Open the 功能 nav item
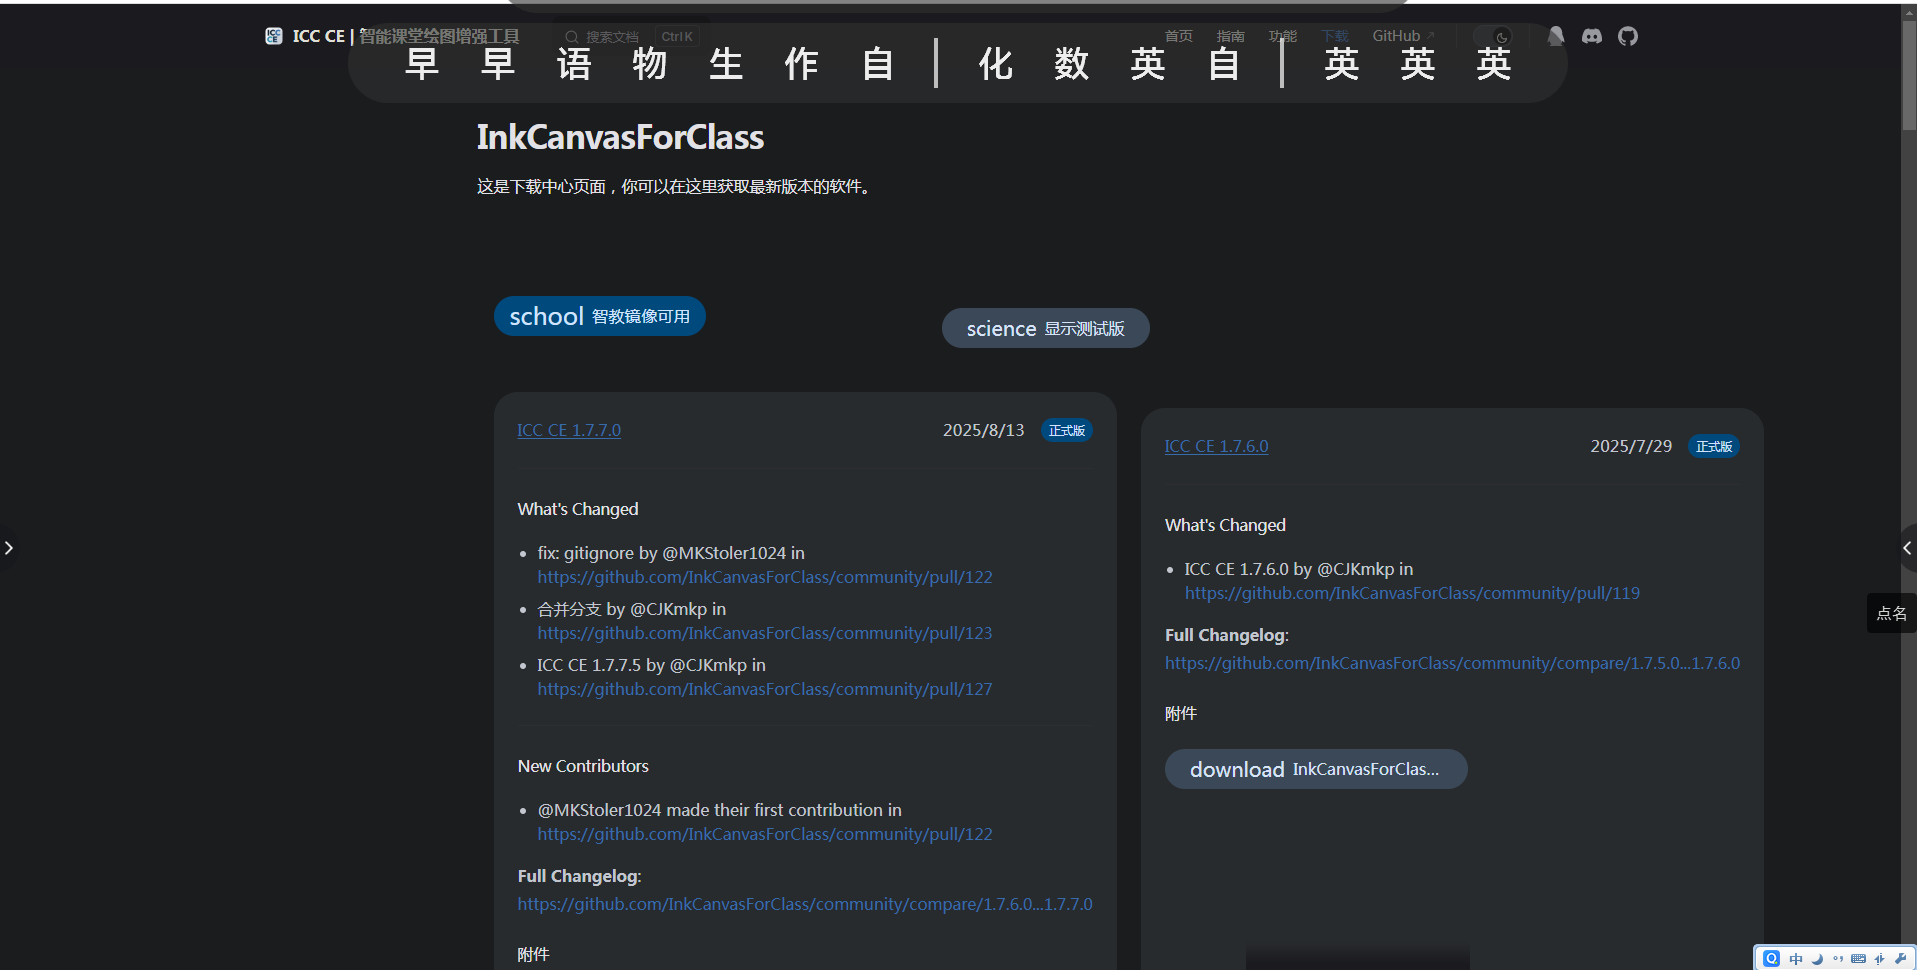This screenshot has width=1917, height=970. coord(1283,36)
